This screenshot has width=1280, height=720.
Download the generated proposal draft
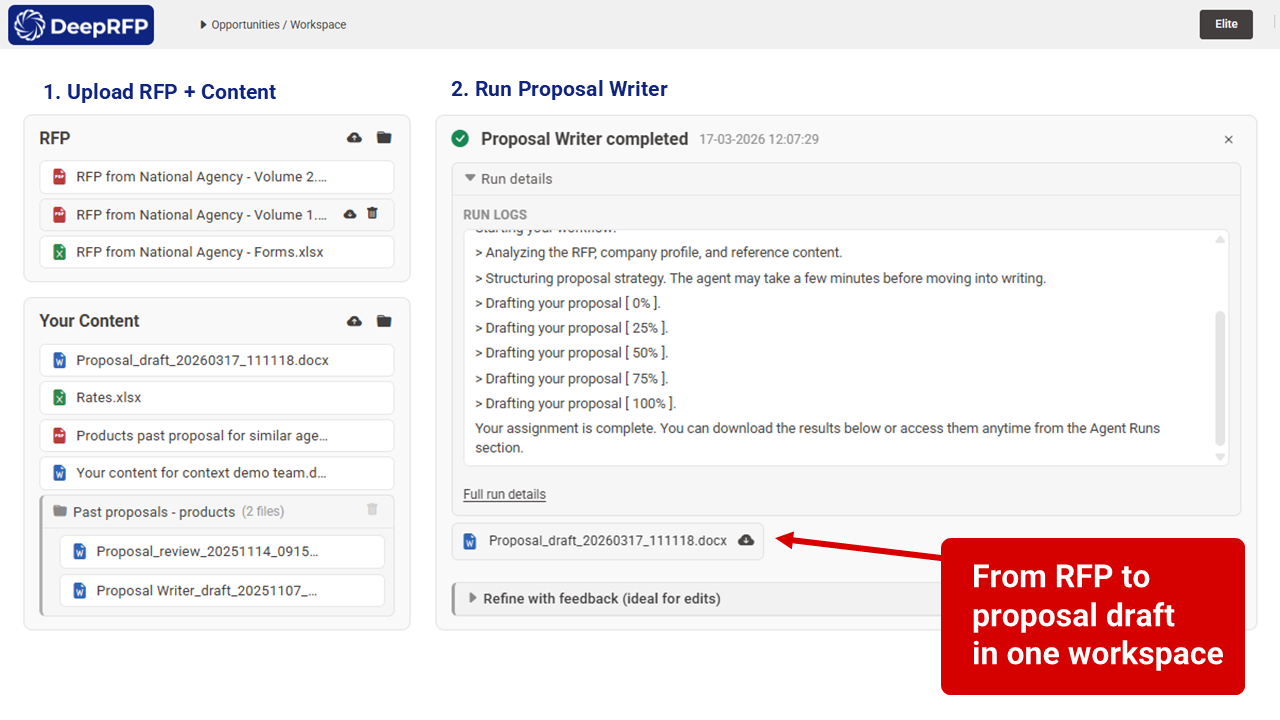(746, 540)
